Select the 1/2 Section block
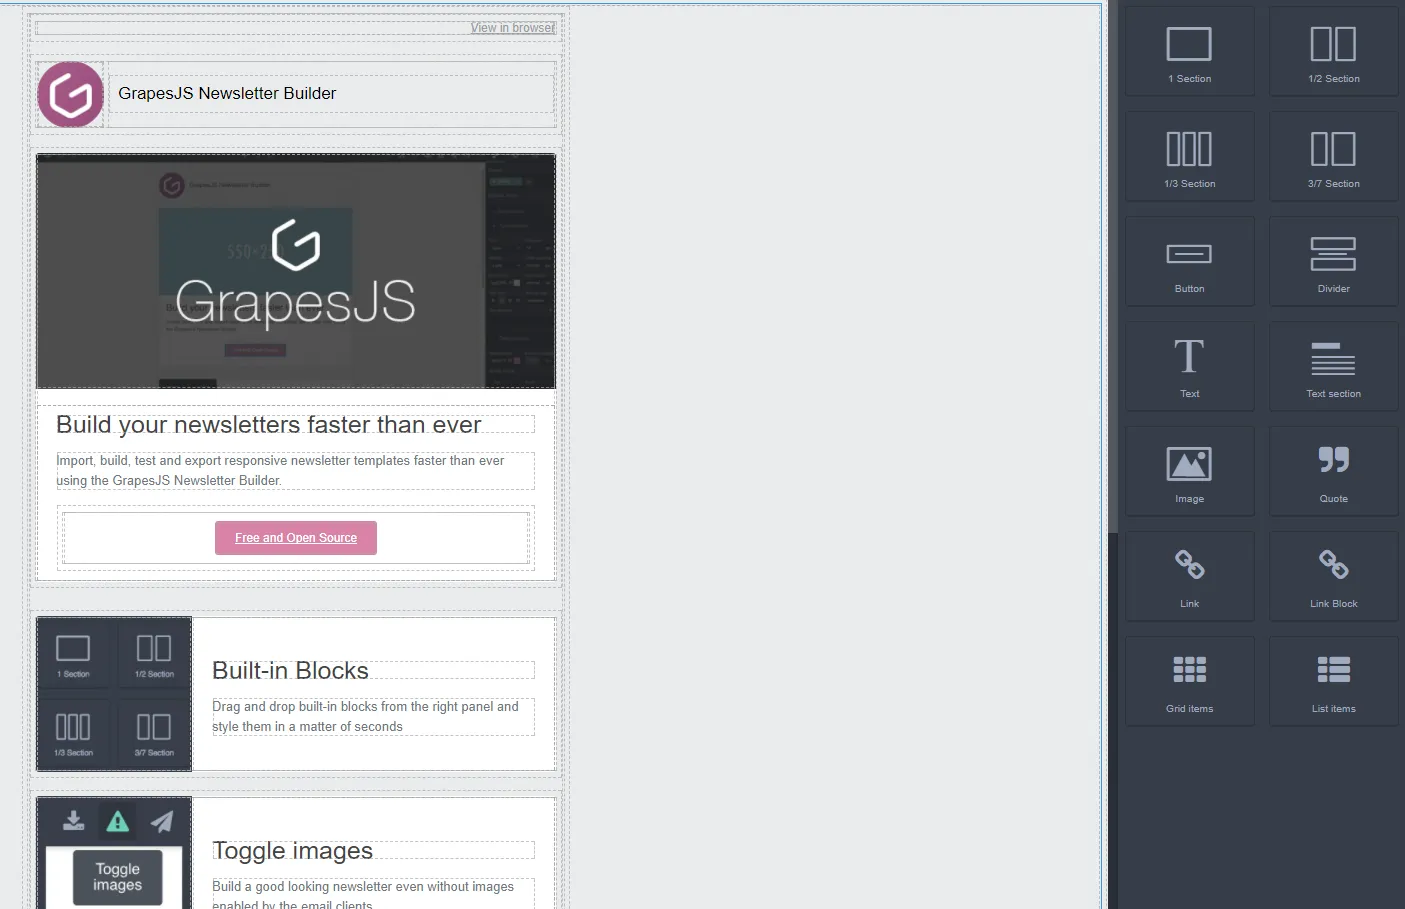The width and height of the screenshot is (1405, 909). 1333,52
